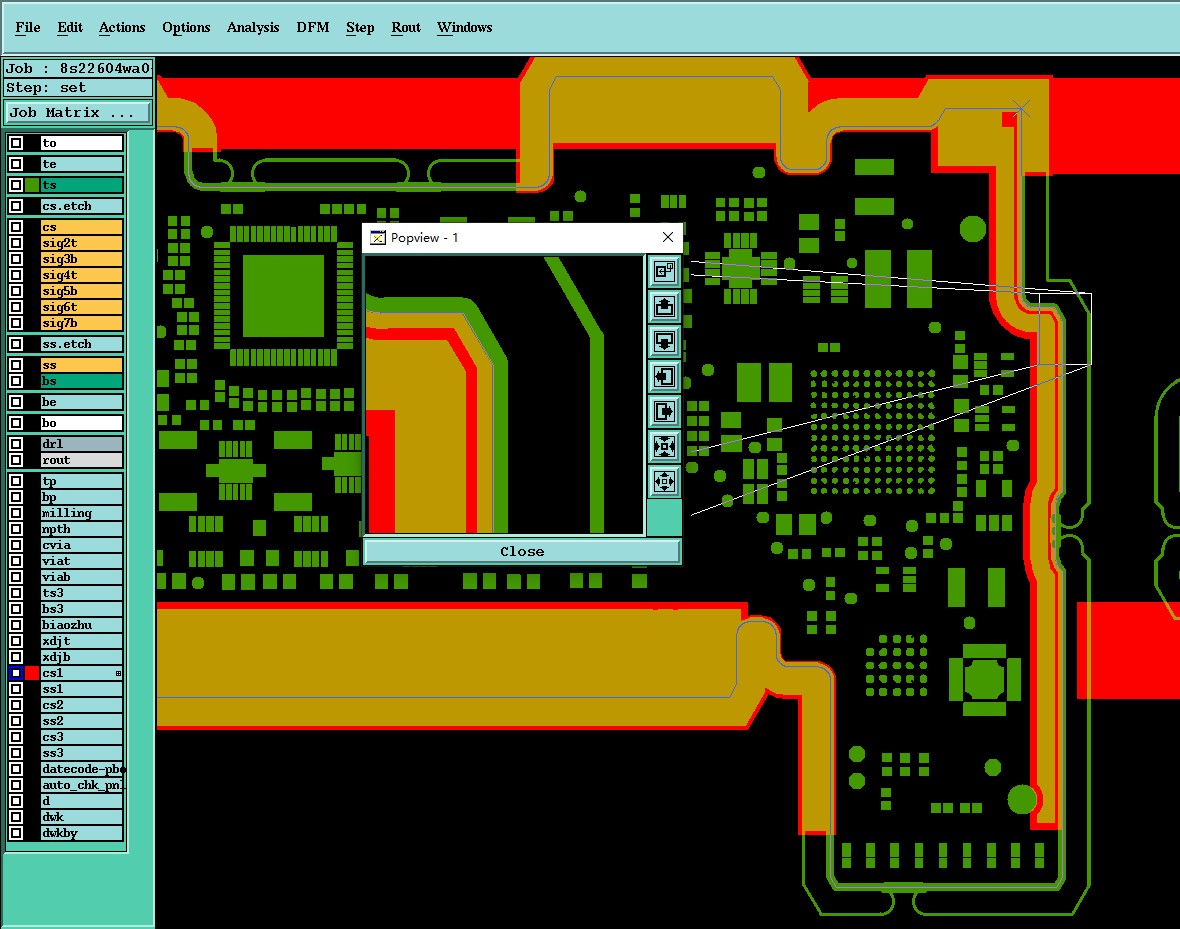Screen dimensions: 1180x929
Task: Select the bo layer name
Action: [x=81, y=423]
